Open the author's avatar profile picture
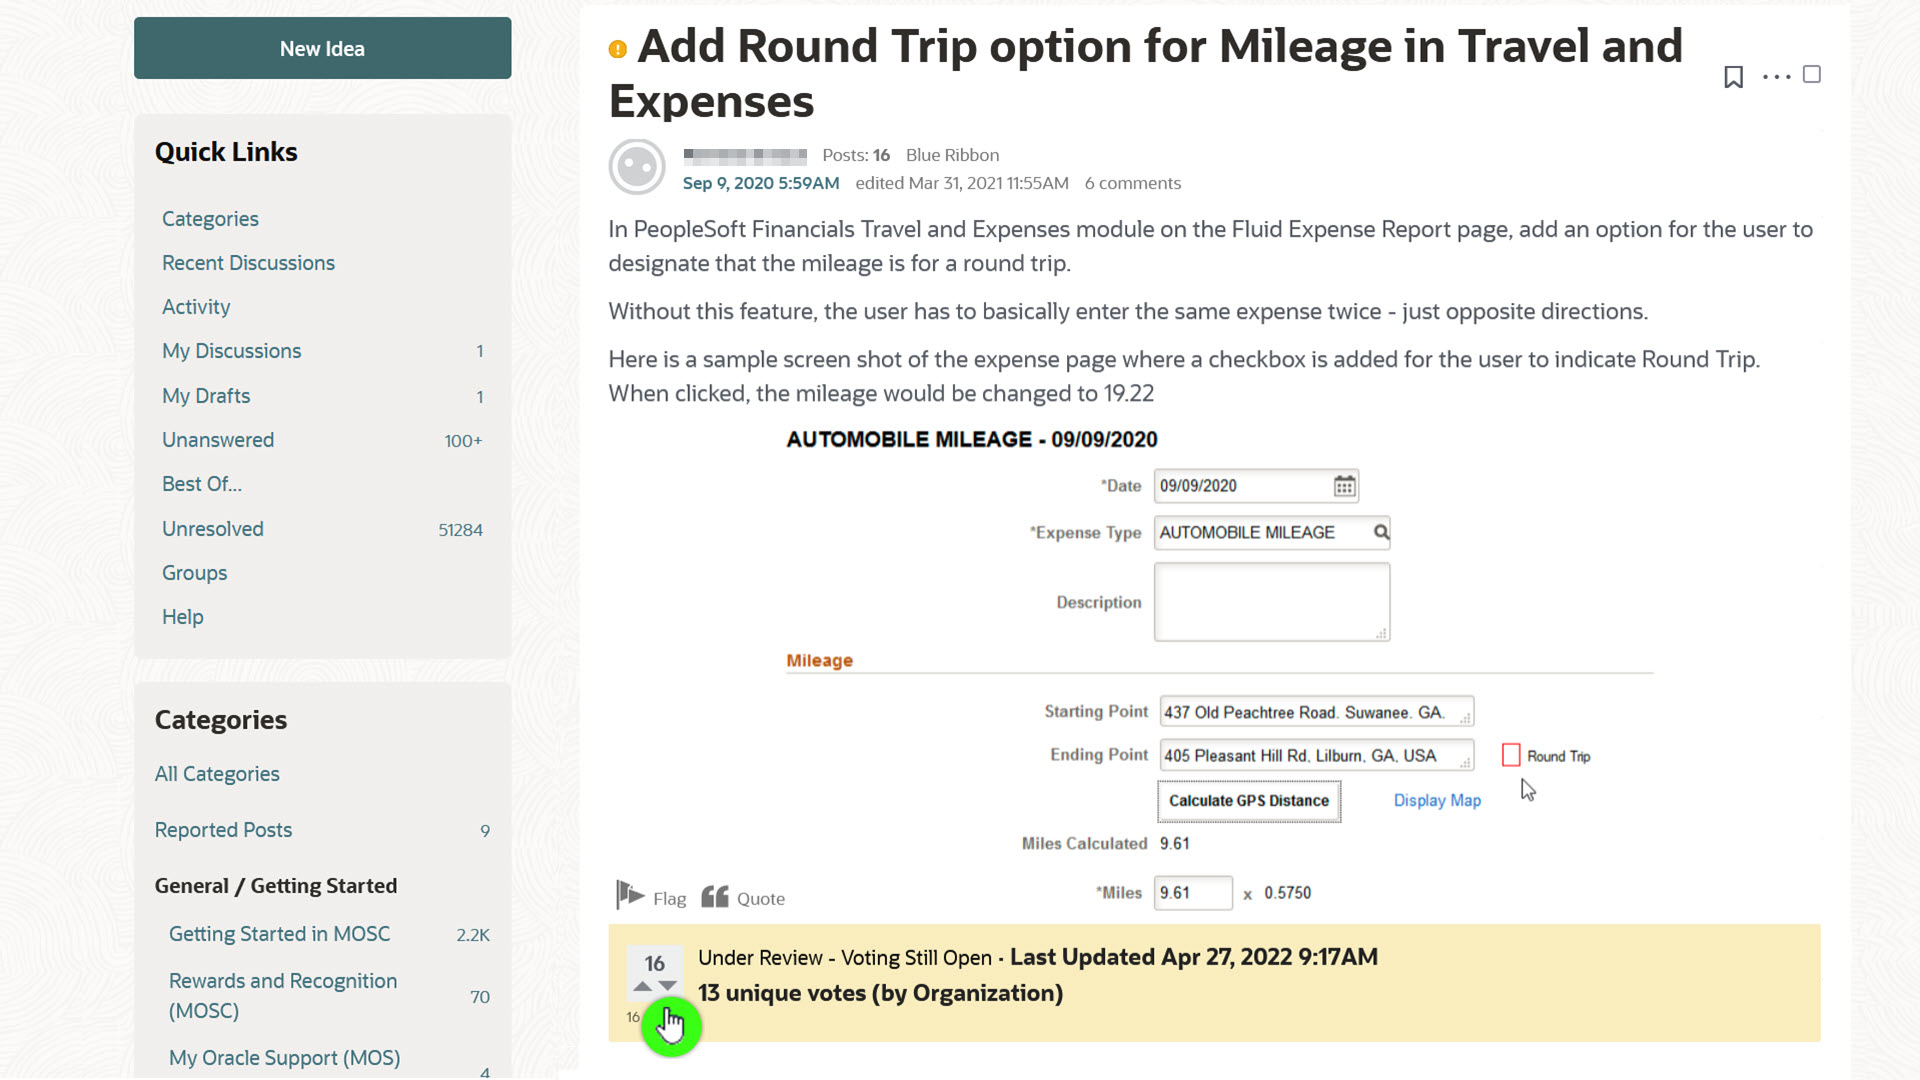This screenshot has height=1080, width=1920. pos(637,166)
